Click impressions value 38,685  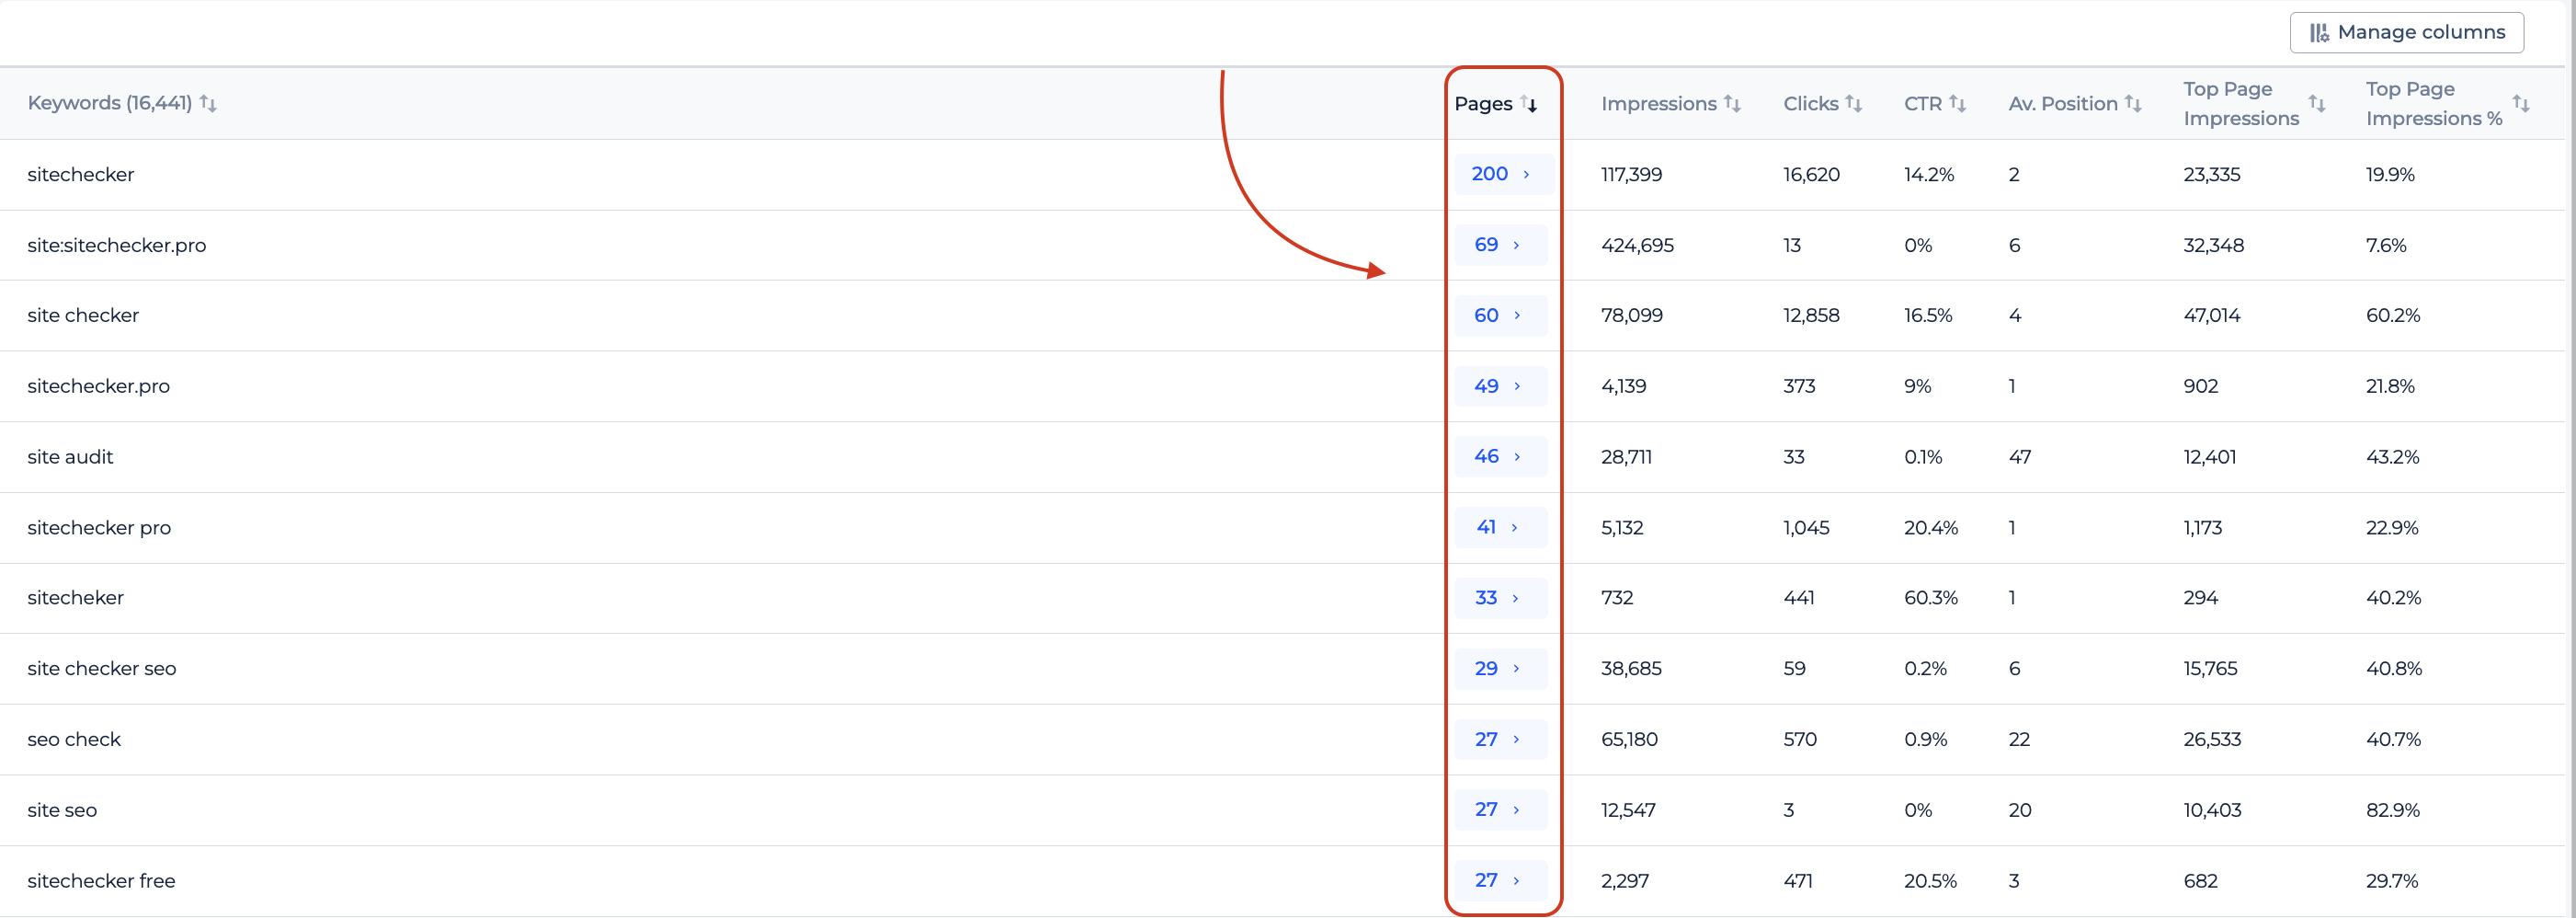pos(1631,668)
